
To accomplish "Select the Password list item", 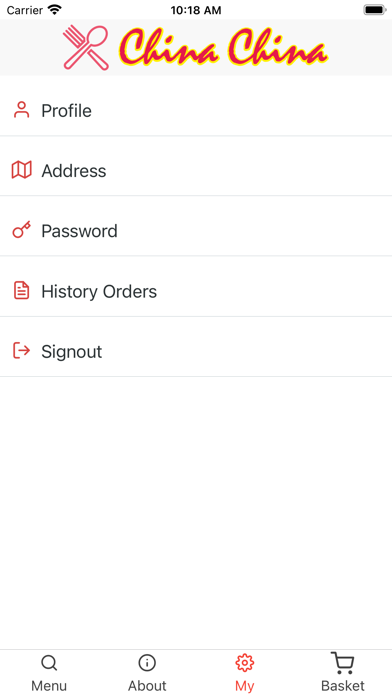I will click(196, 231).
